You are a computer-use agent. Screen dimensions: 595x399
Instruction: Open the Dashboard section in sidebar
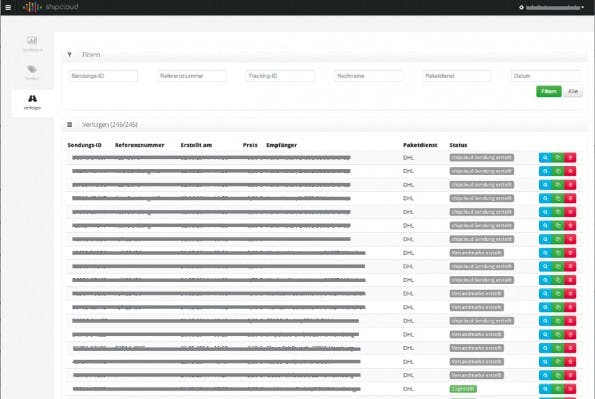tap(32, 43)
